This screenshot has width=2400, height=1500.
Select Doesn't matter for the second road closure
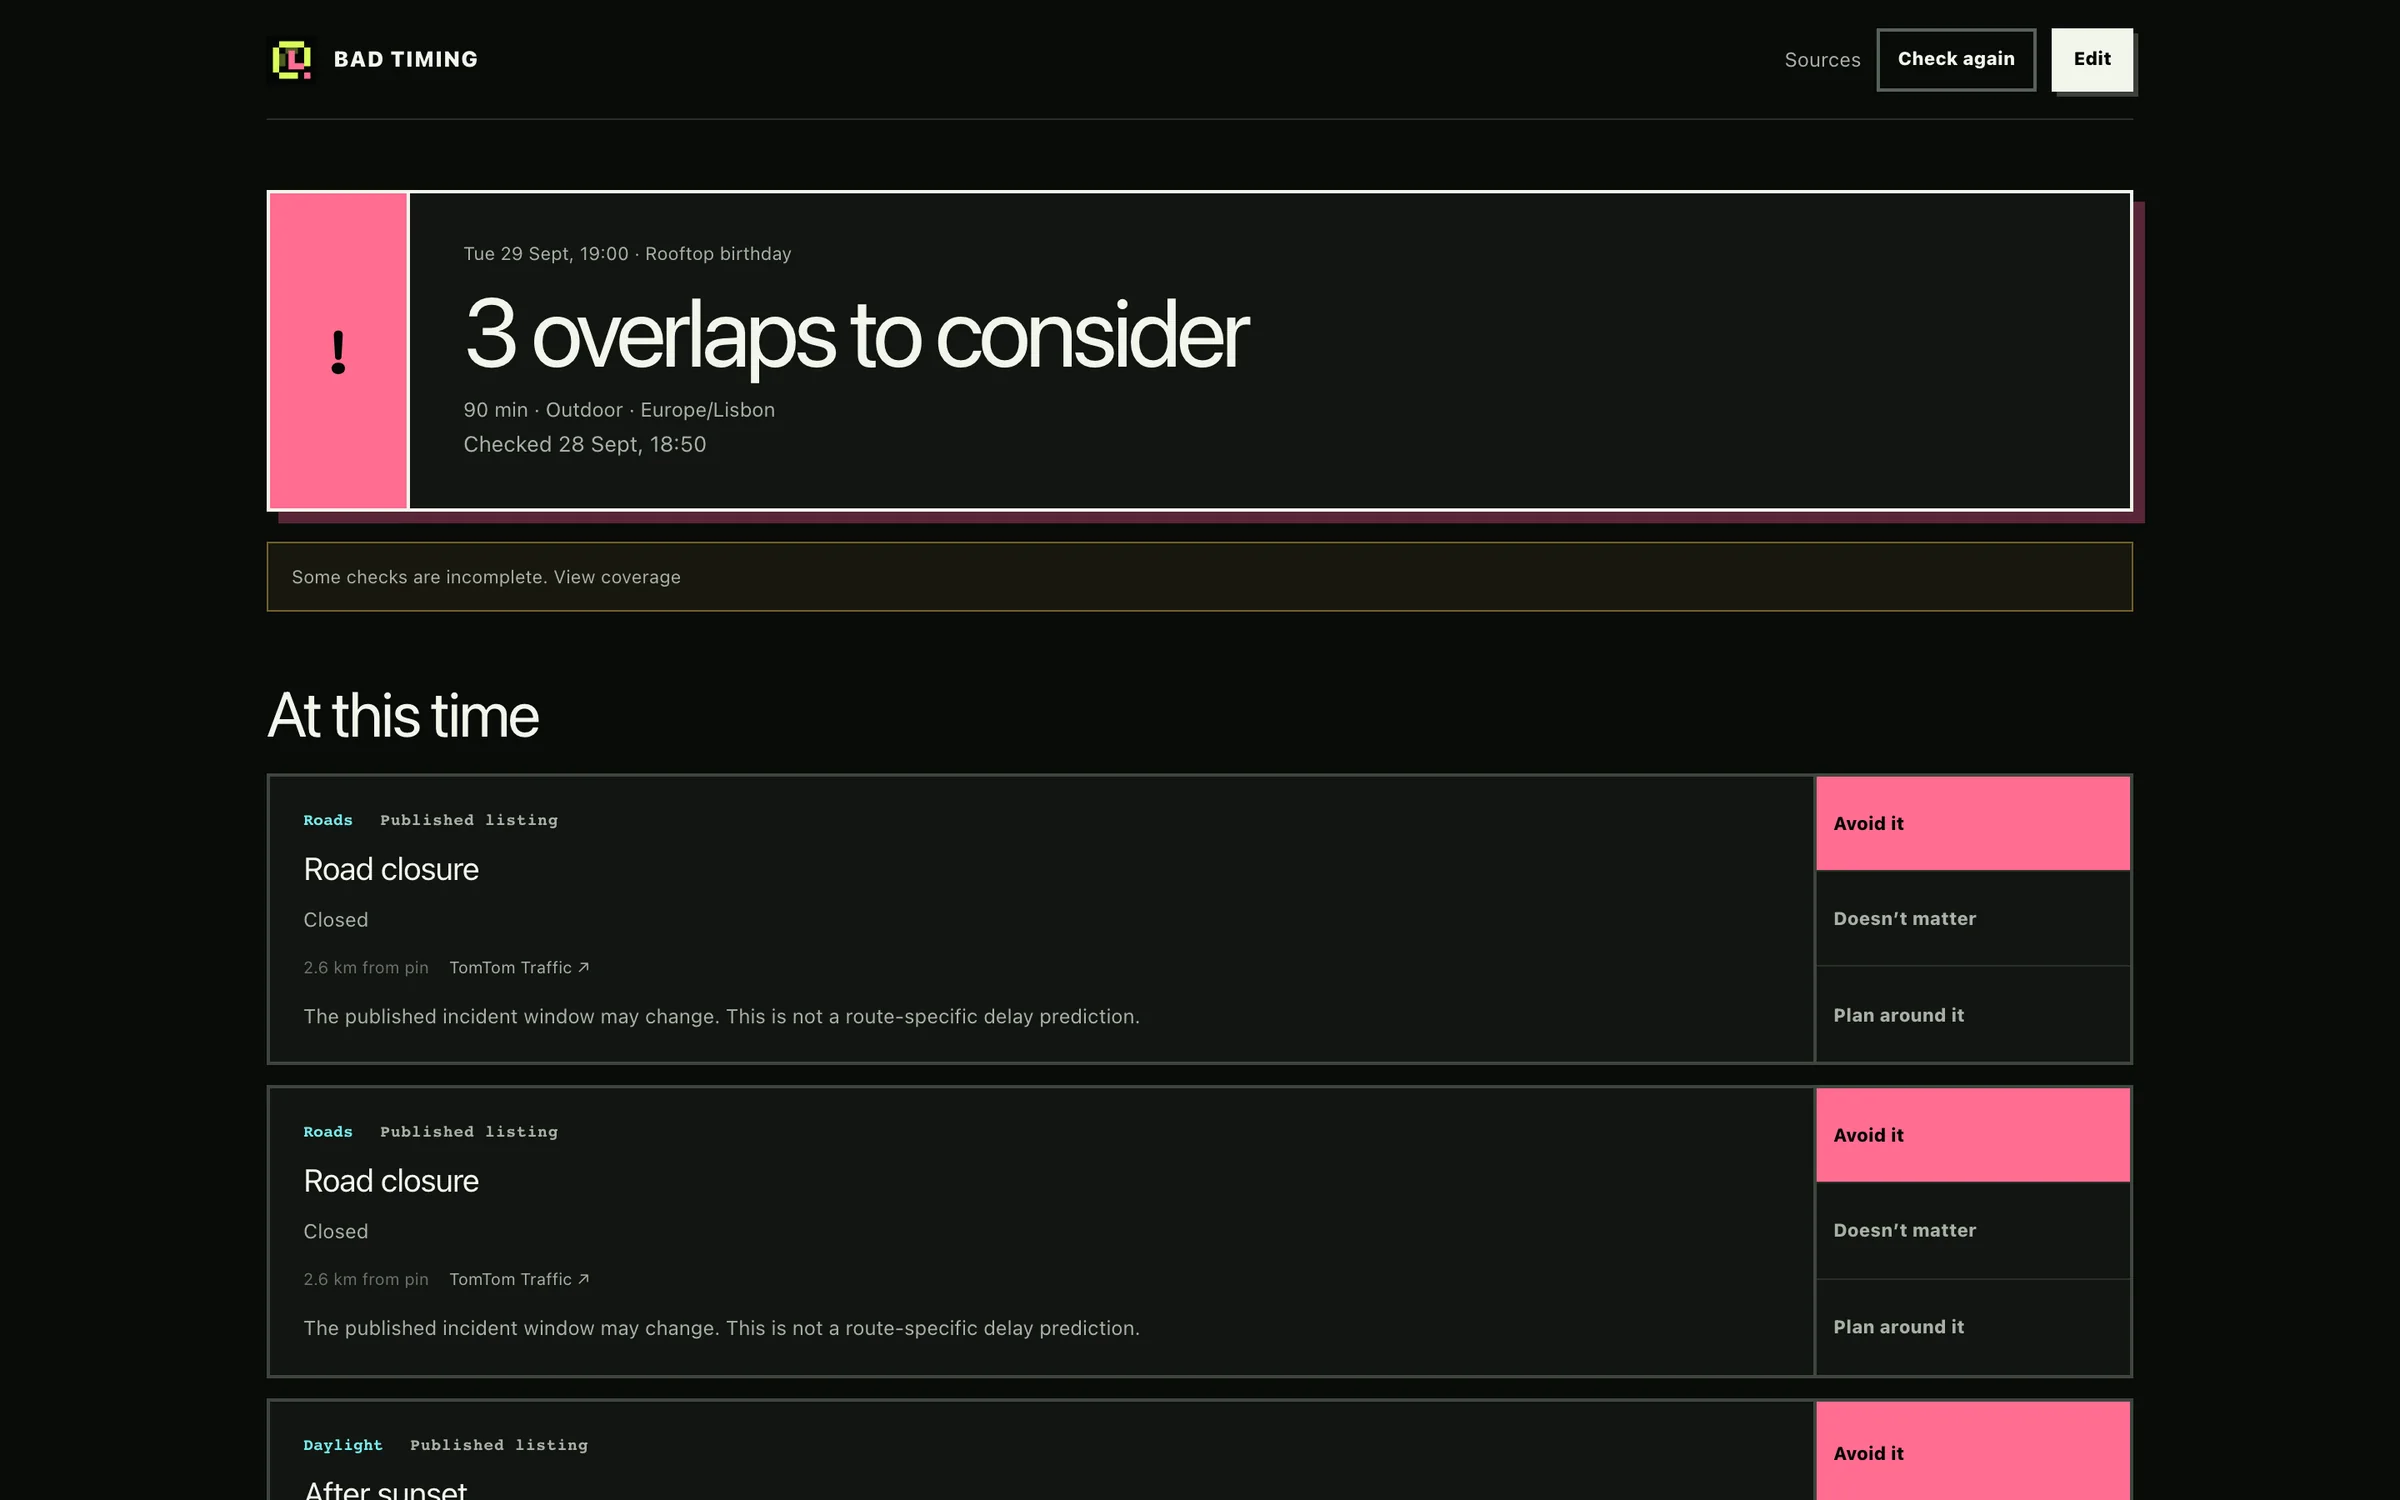coord(1972,1230)
